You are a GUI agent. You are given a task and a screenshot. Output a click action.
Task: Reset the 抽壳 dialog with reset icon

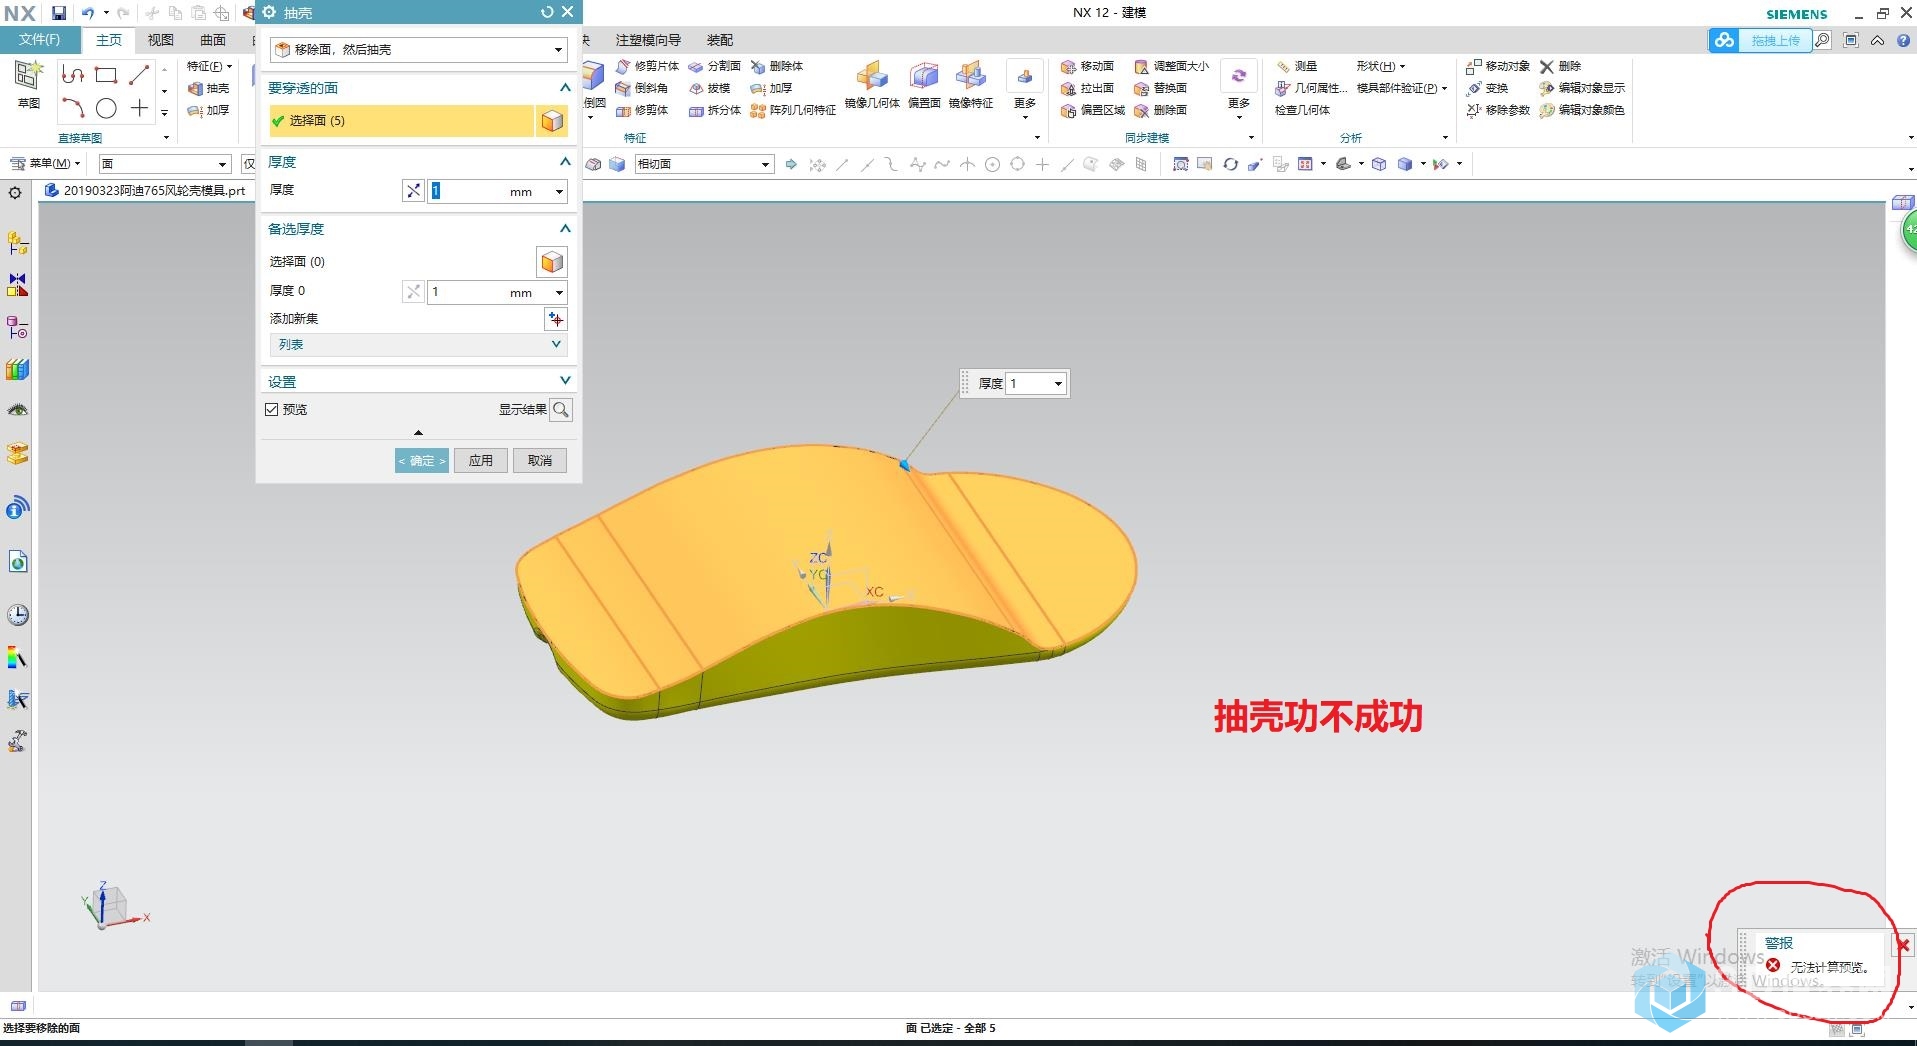point(546,13)
